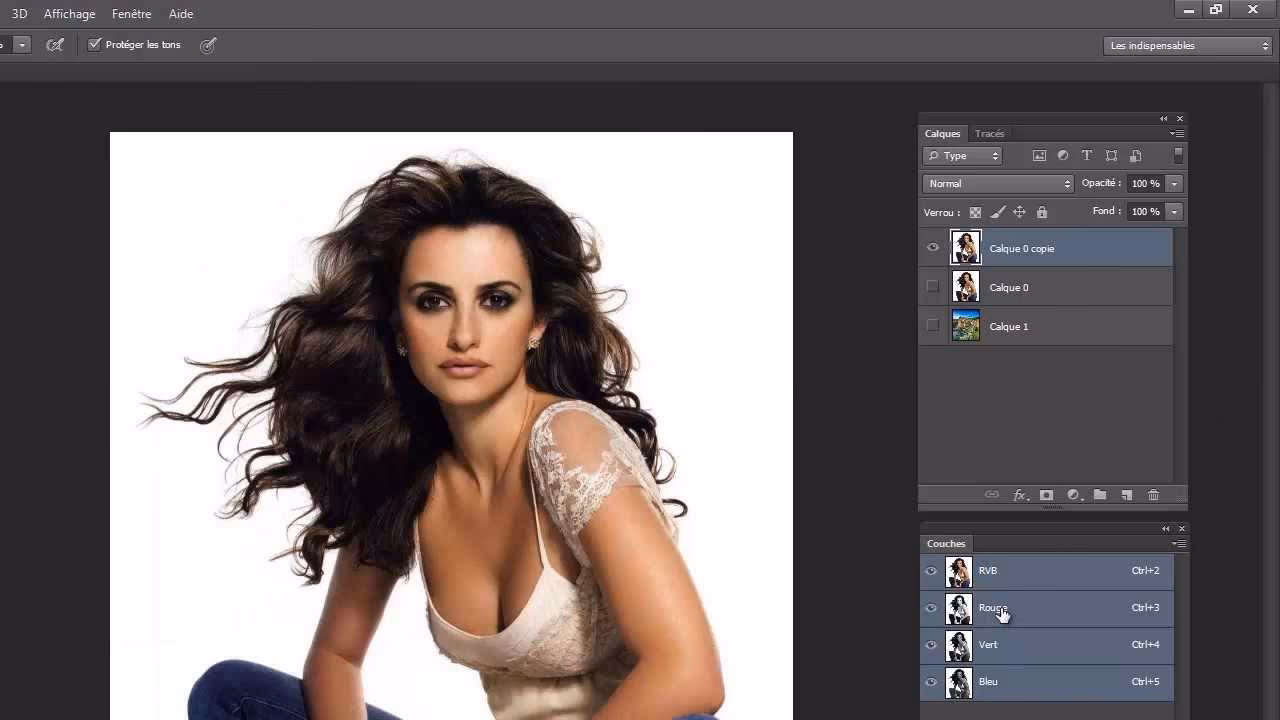Click the link layers icon
This screenshot has width=1280, height=720.
992,494
